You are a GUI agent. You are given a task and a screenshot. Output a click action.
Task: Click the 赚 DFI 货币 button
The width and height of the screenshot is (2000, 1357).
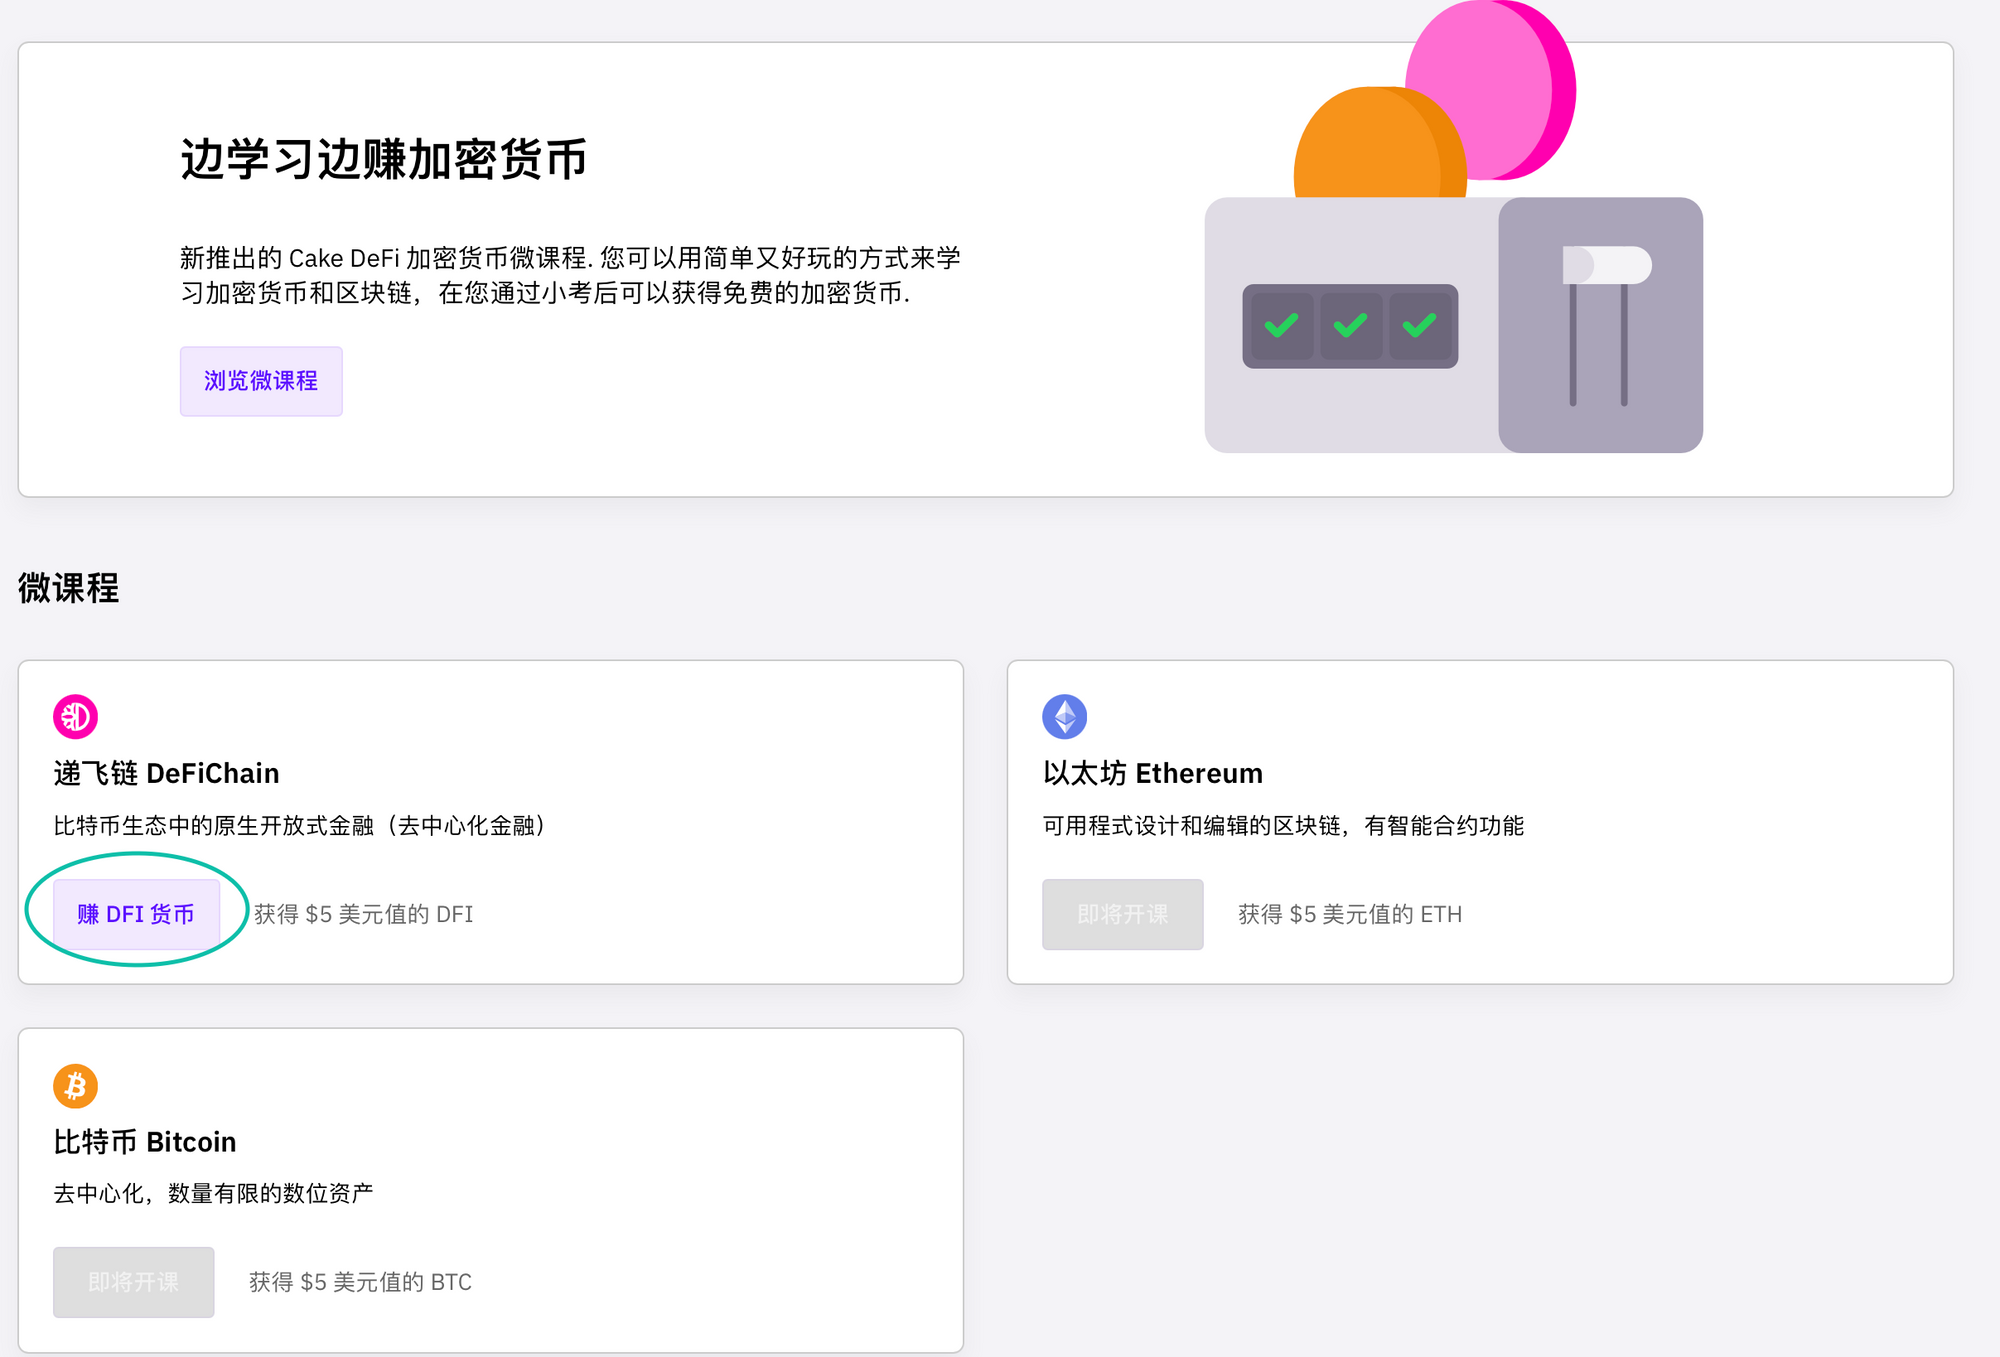[x=136, y=914]
